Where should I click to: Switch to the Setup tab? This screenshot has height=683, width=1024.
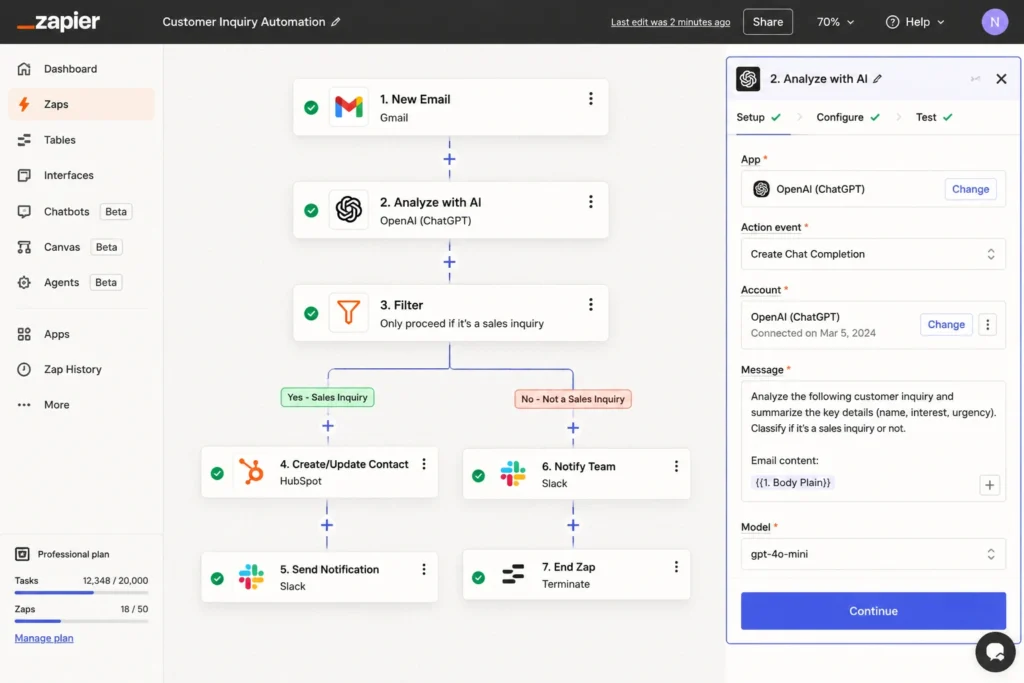(758, 118)
